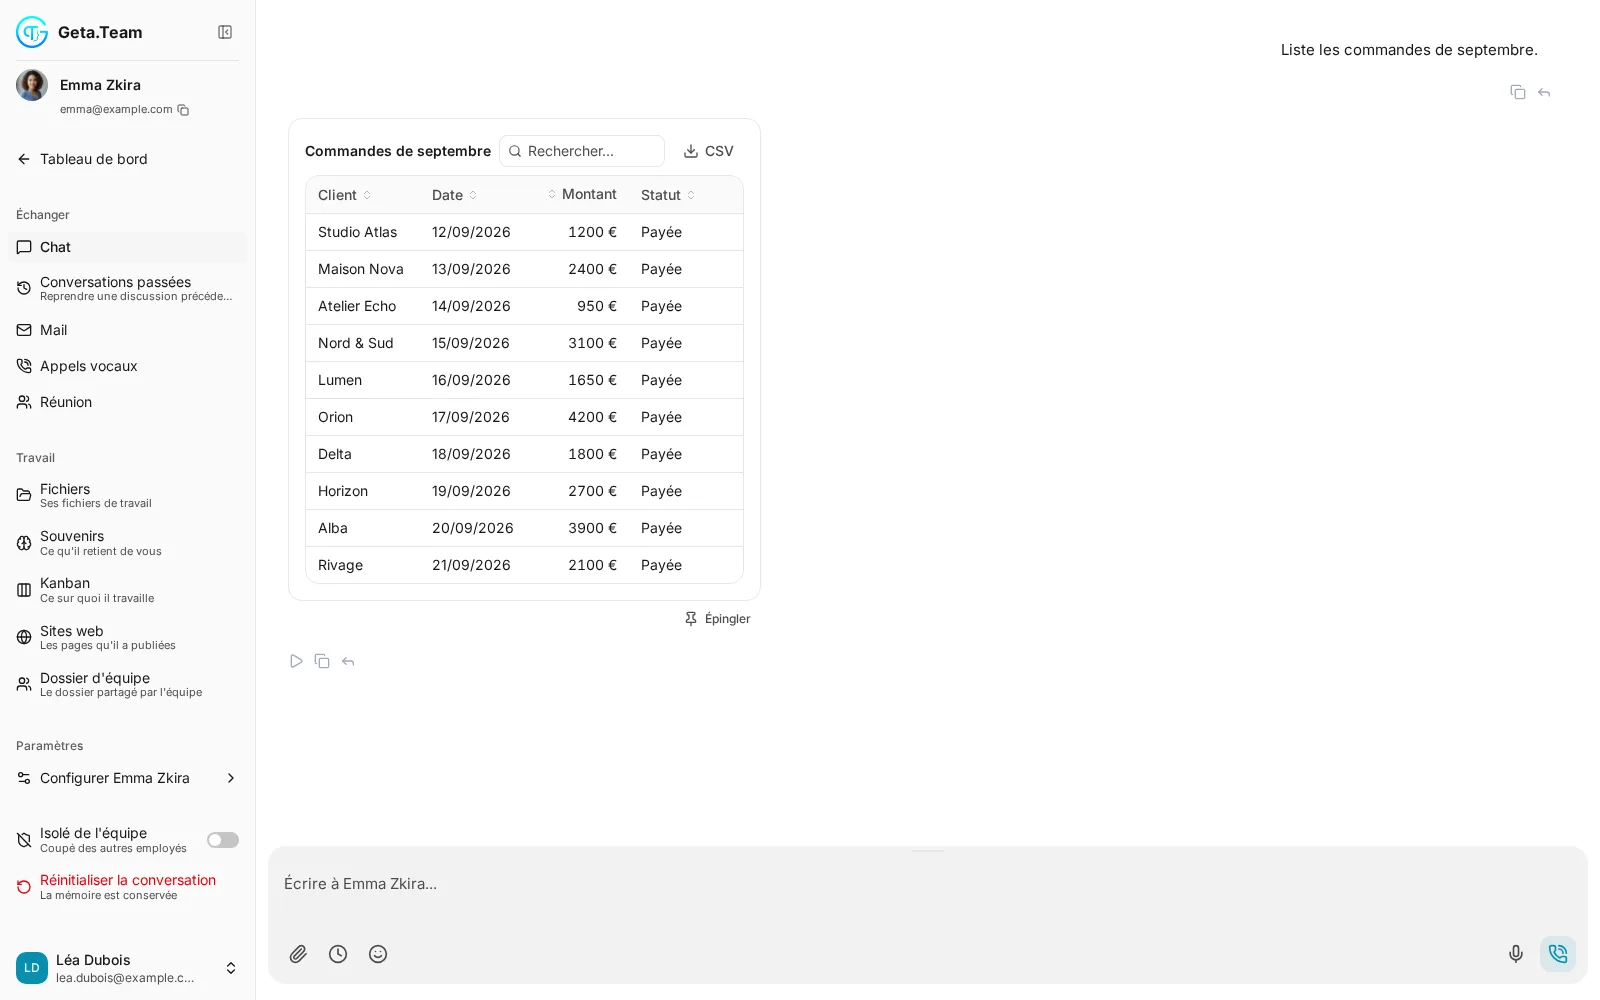The image size is (1600, 1000).
Task: Open Dossier d'équipe shared folder
Action: [127, 684]
